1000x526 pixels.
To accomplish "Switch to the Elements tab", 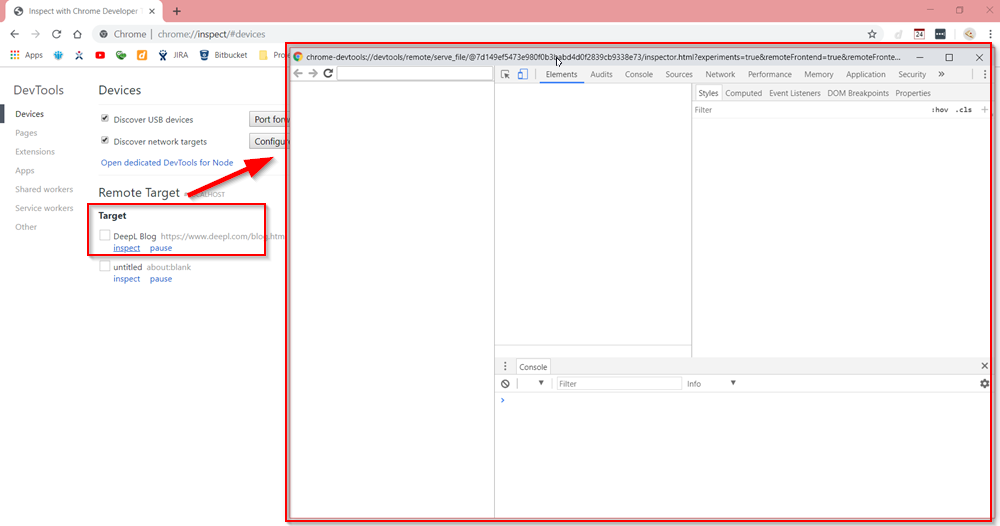I will (x=561, y=75).
